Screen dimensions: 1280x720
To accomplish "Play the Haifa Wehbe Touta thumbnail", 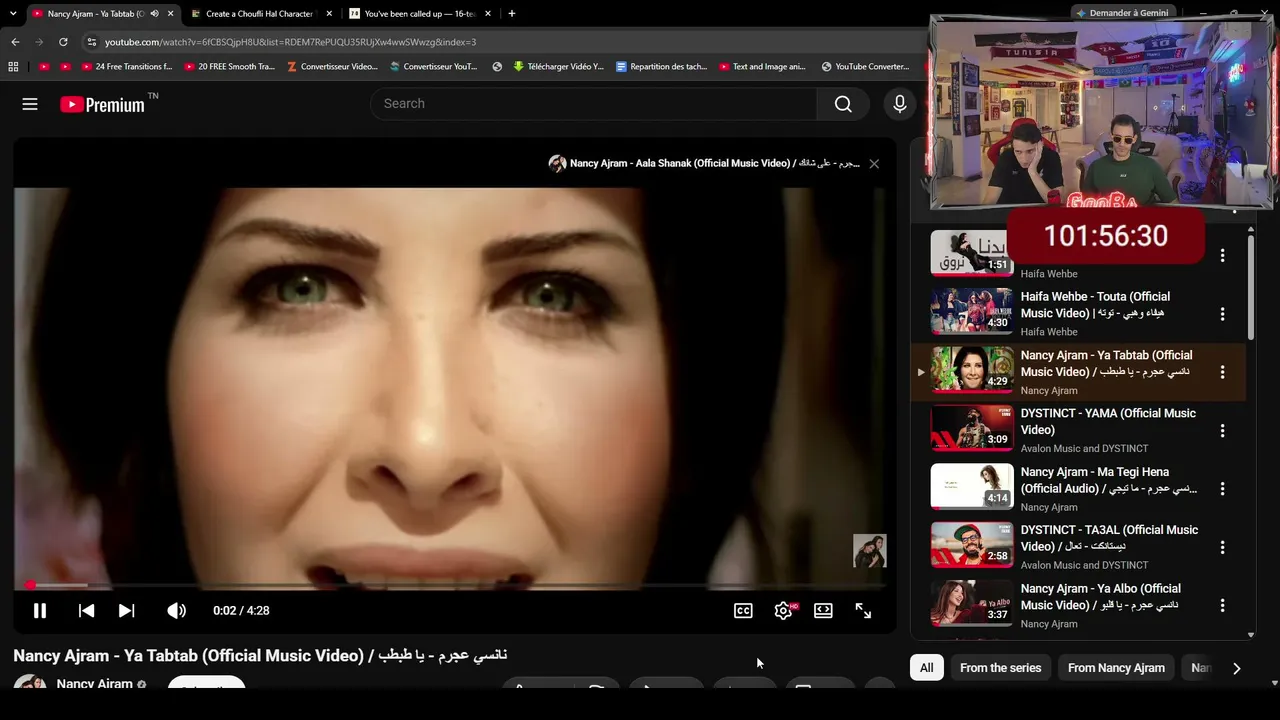I will (972, 311).
